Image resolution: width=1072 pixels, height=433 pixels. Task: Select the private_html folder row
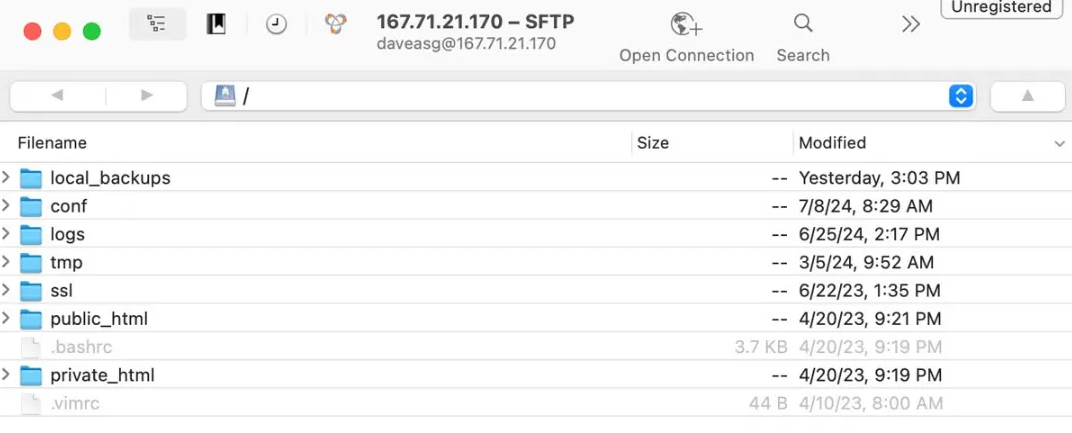coord(102,376)
